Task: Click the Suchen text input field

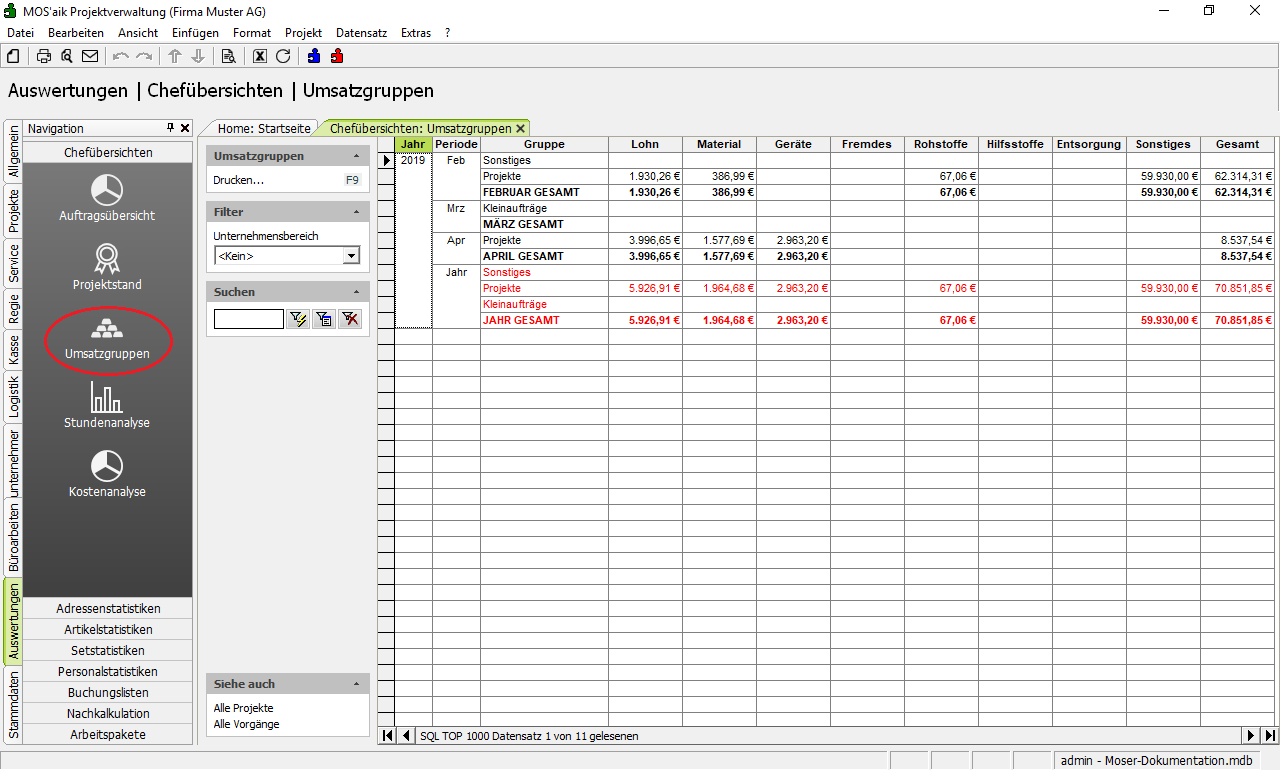Action: point(248,319)
